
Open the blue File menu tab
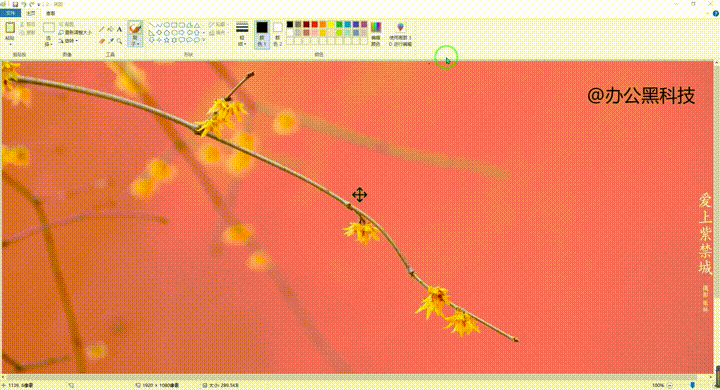pos(11,13)
